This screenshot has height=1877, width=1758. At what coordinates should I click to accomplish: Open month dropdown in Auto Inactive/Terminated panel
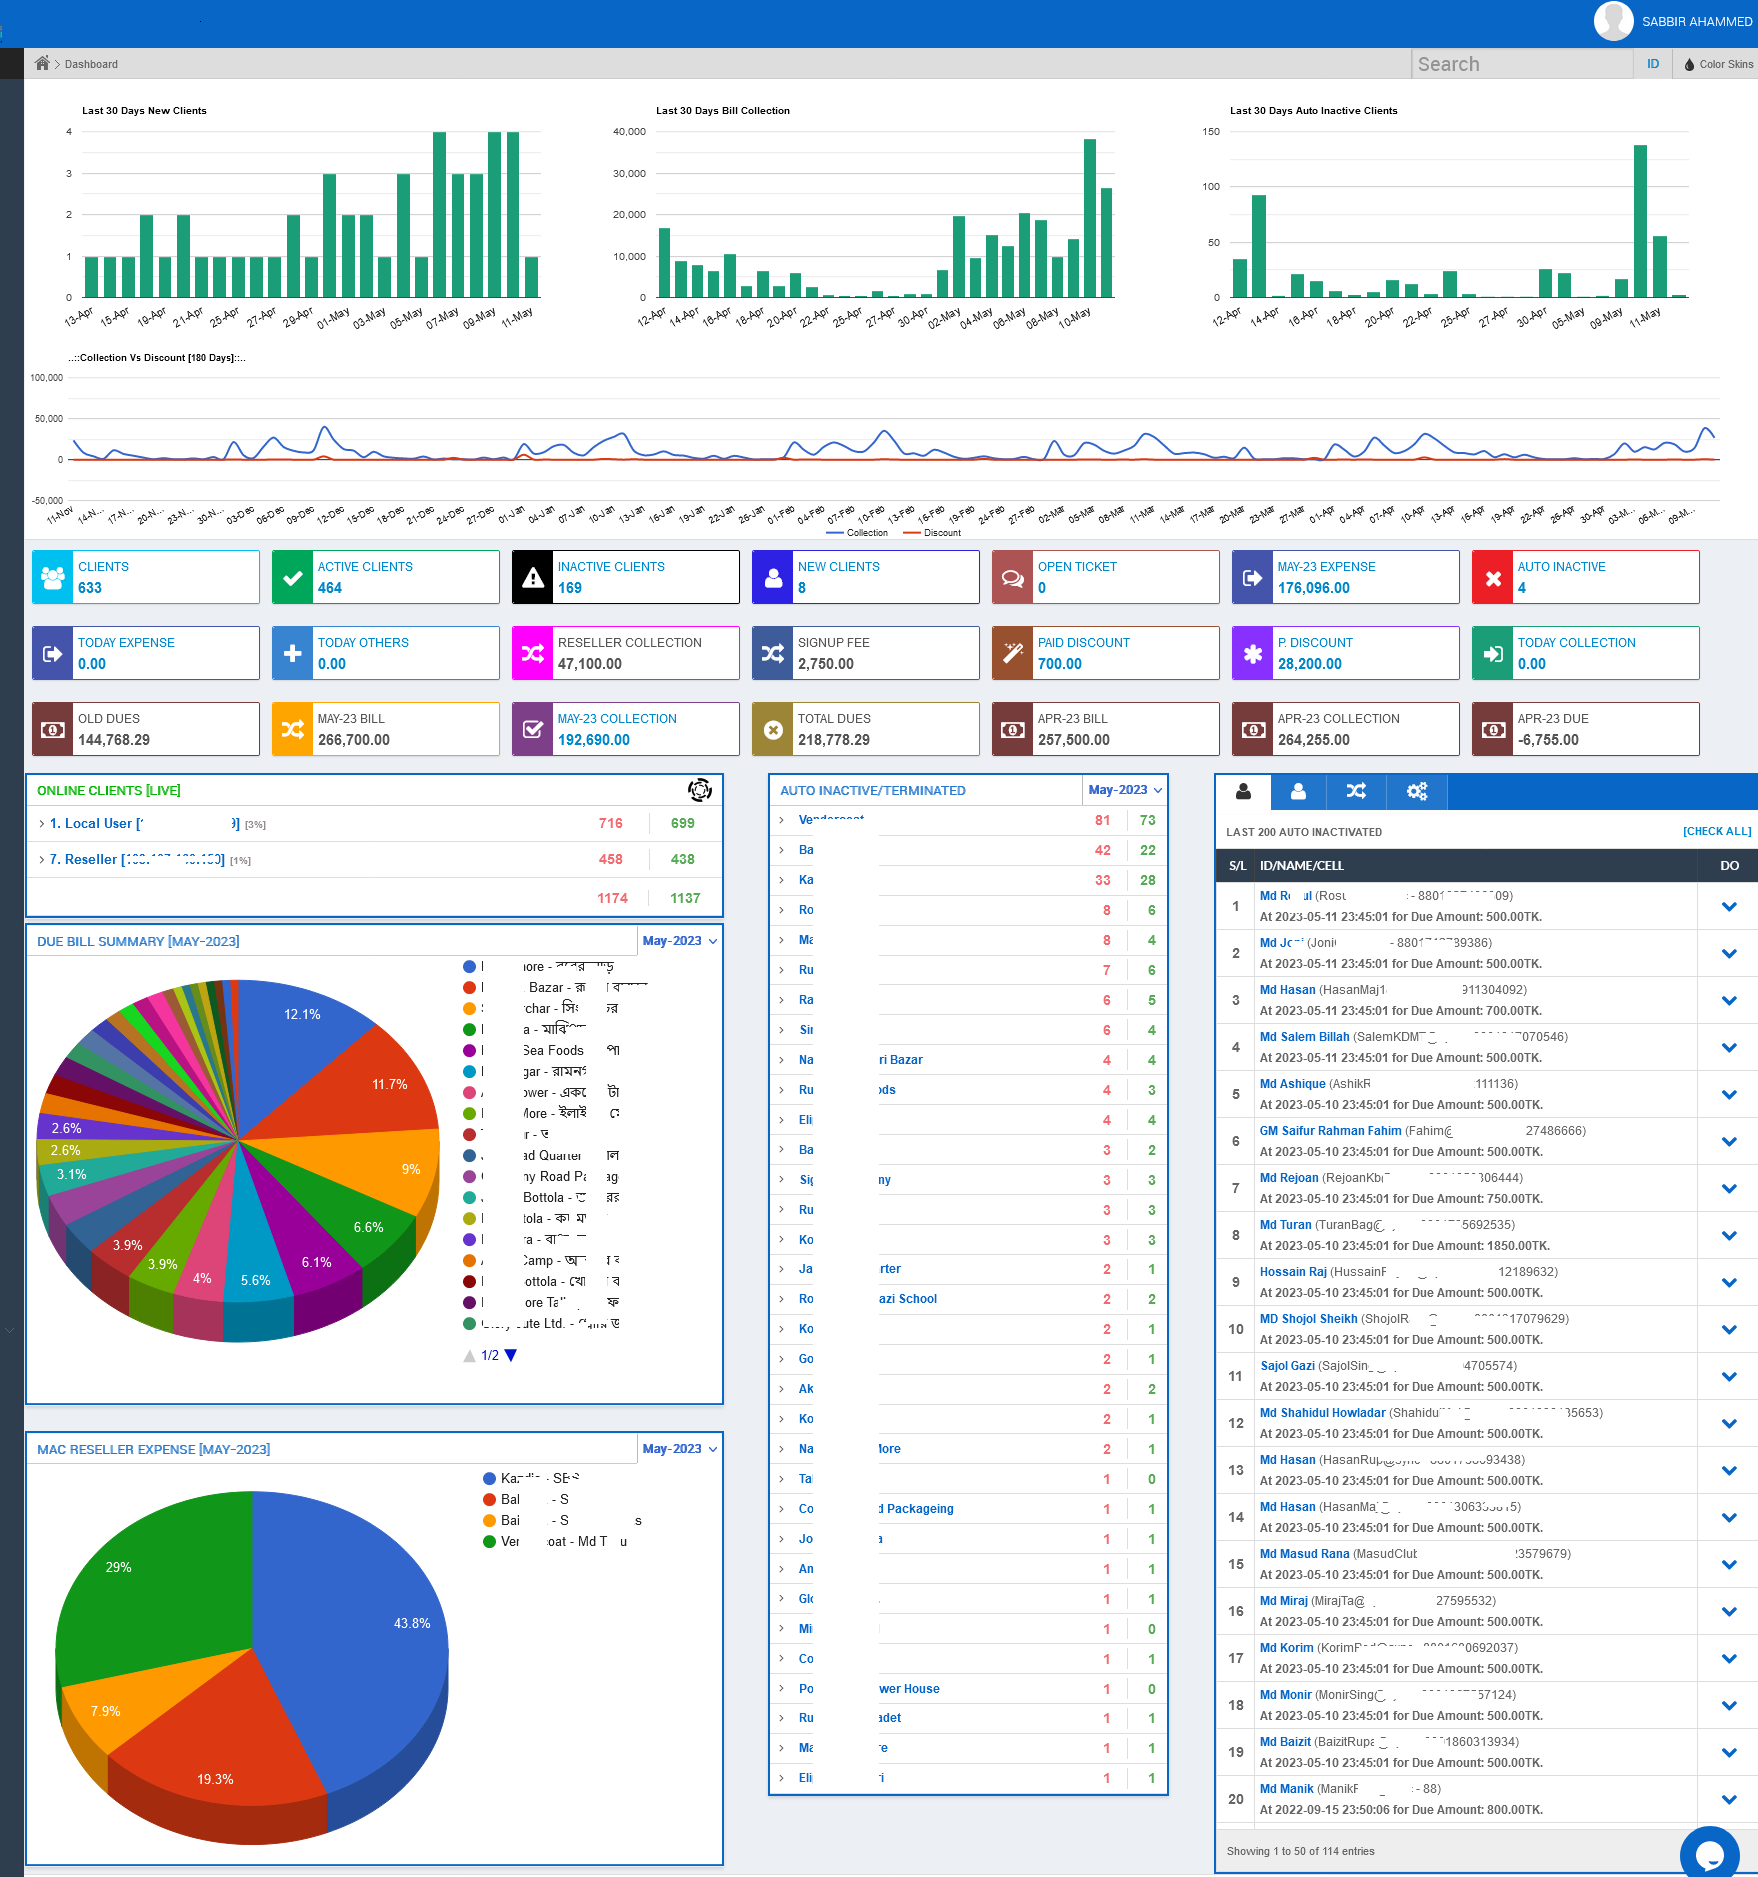(x=1125, y=790)
